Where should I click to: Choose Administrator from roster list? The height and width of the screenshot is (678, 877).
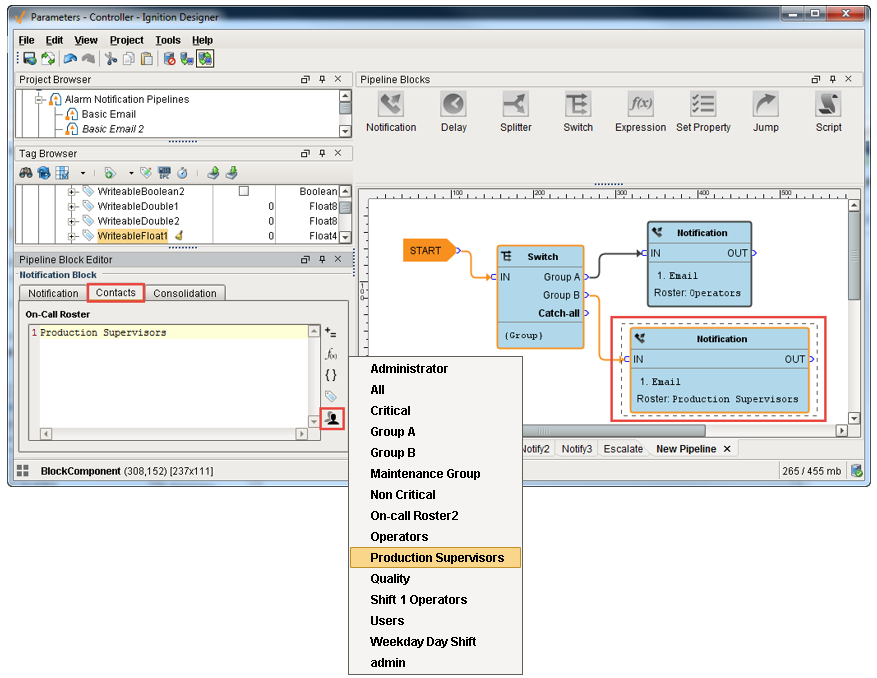coord(436,369)
